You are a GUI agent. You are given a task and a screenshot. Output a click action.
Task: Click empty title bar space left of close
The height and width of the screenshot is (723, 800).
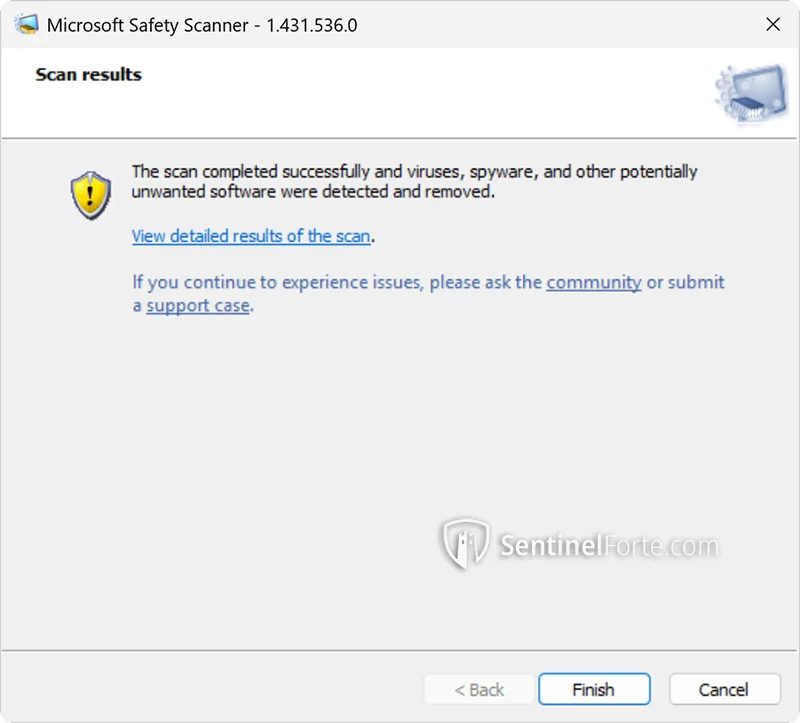coord(560,25)
